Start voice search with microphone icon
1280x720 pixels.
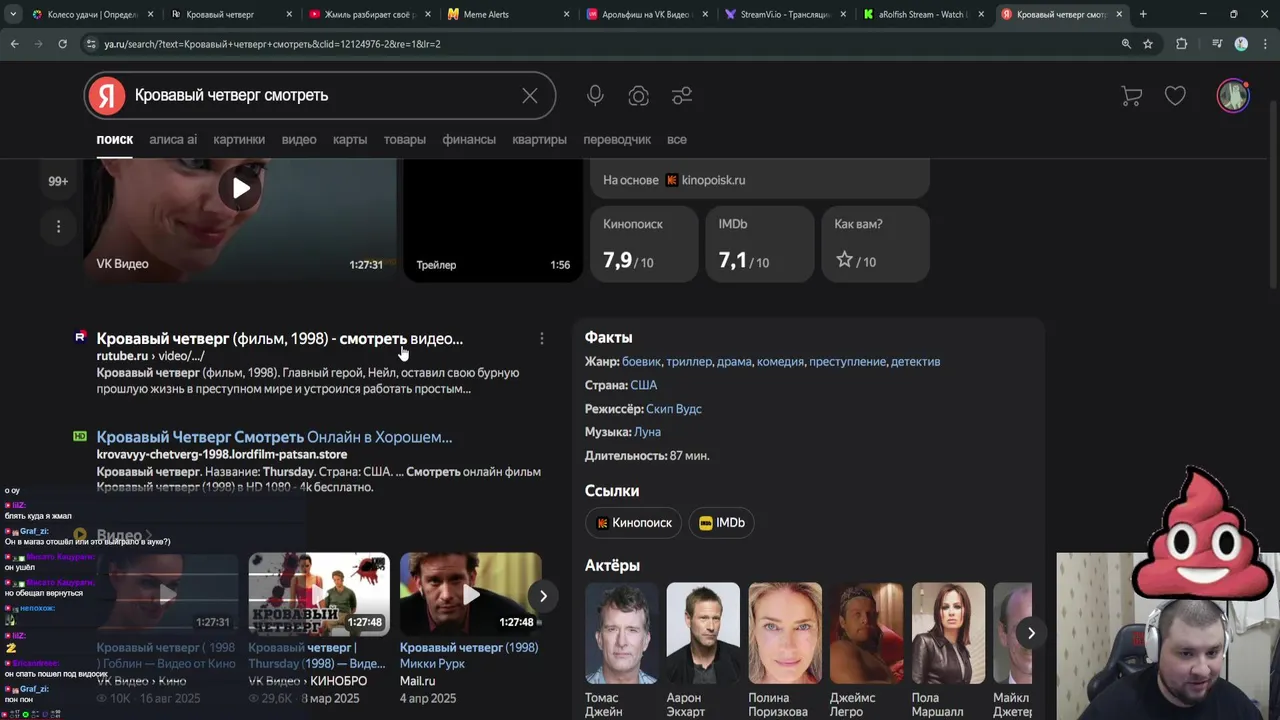pyautogui.click(x=595, y=95)
